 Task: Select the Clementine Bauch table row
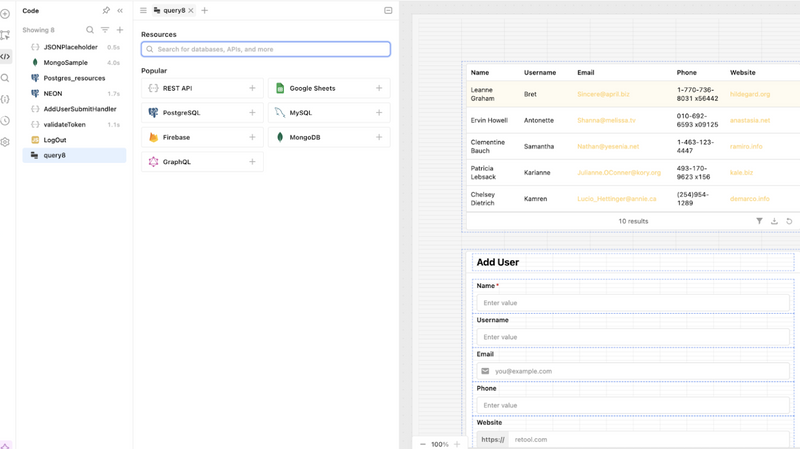pyautogui.click(x=633, y=146)
